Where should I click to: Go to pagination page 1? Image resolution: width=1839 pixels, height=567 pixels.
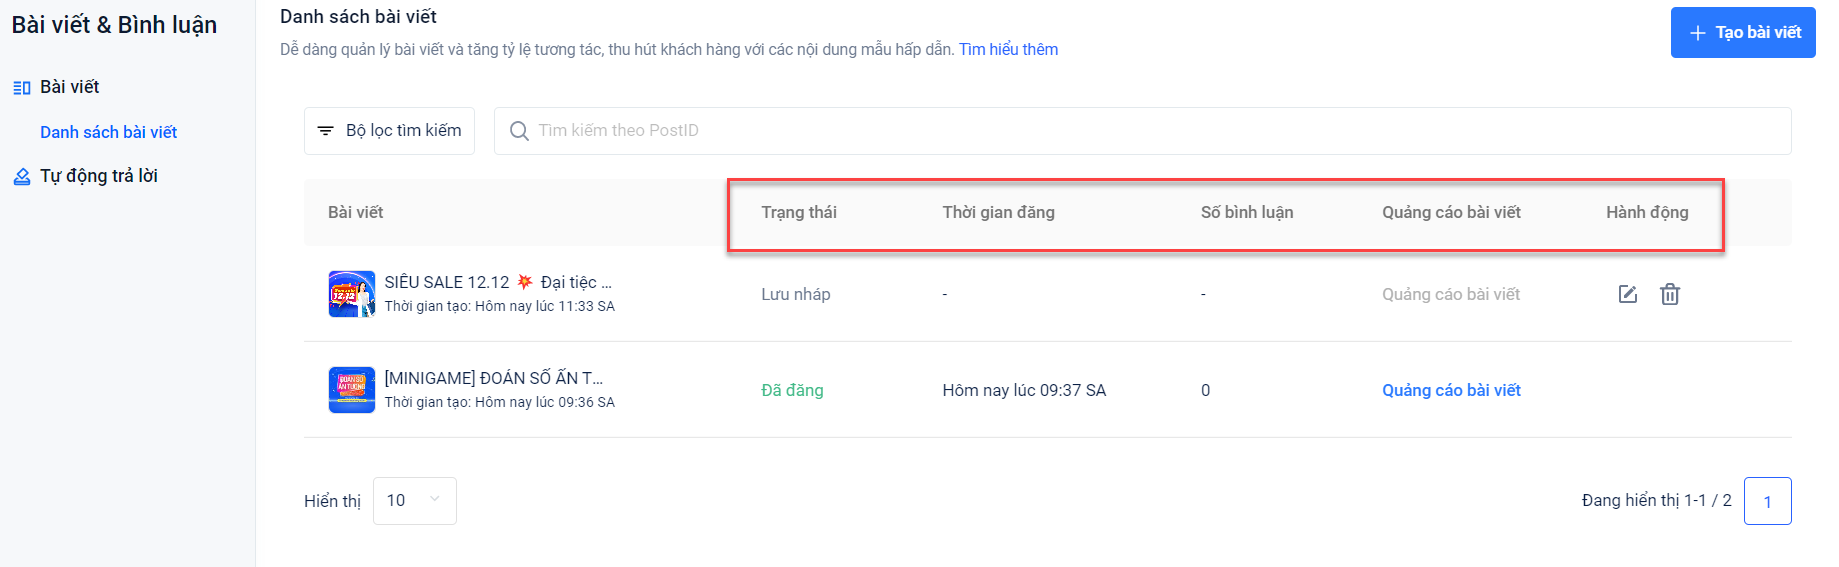(1767, 501)
